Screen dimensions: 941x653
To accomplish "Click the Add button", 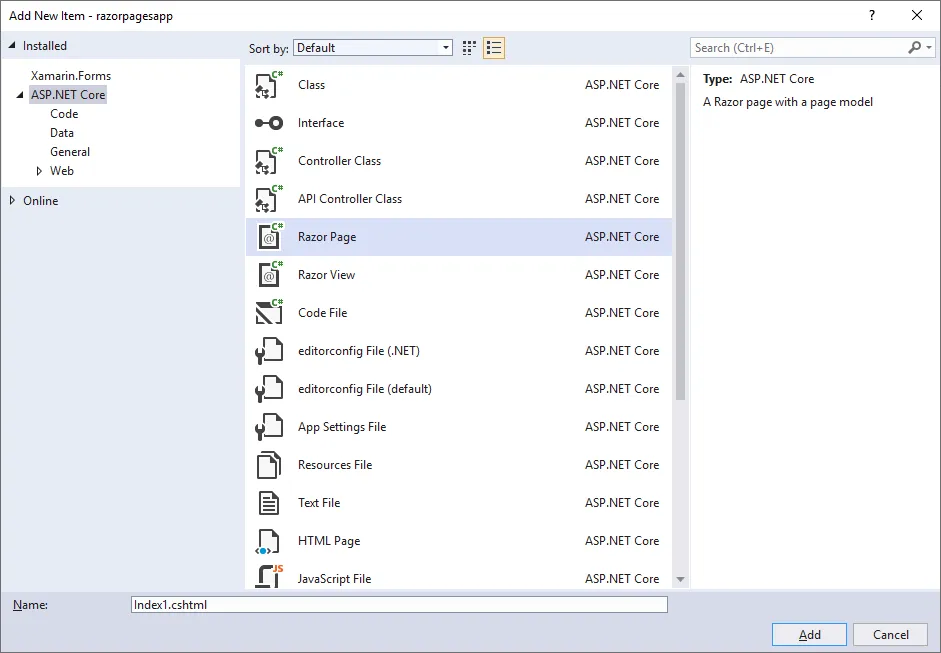I will pyautogui.click(x=809, y=634).
